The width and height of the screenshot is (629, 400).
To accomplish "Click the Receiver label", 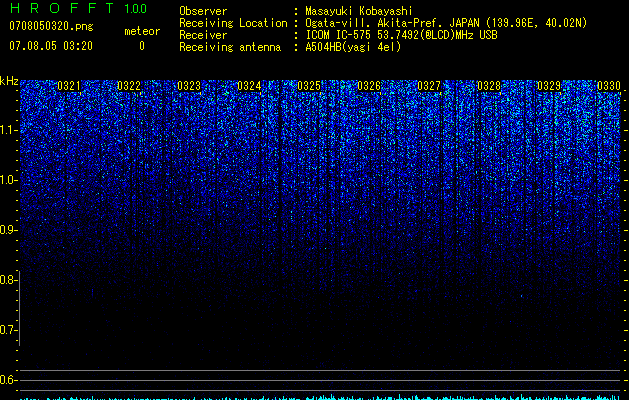I will [203, 35].
